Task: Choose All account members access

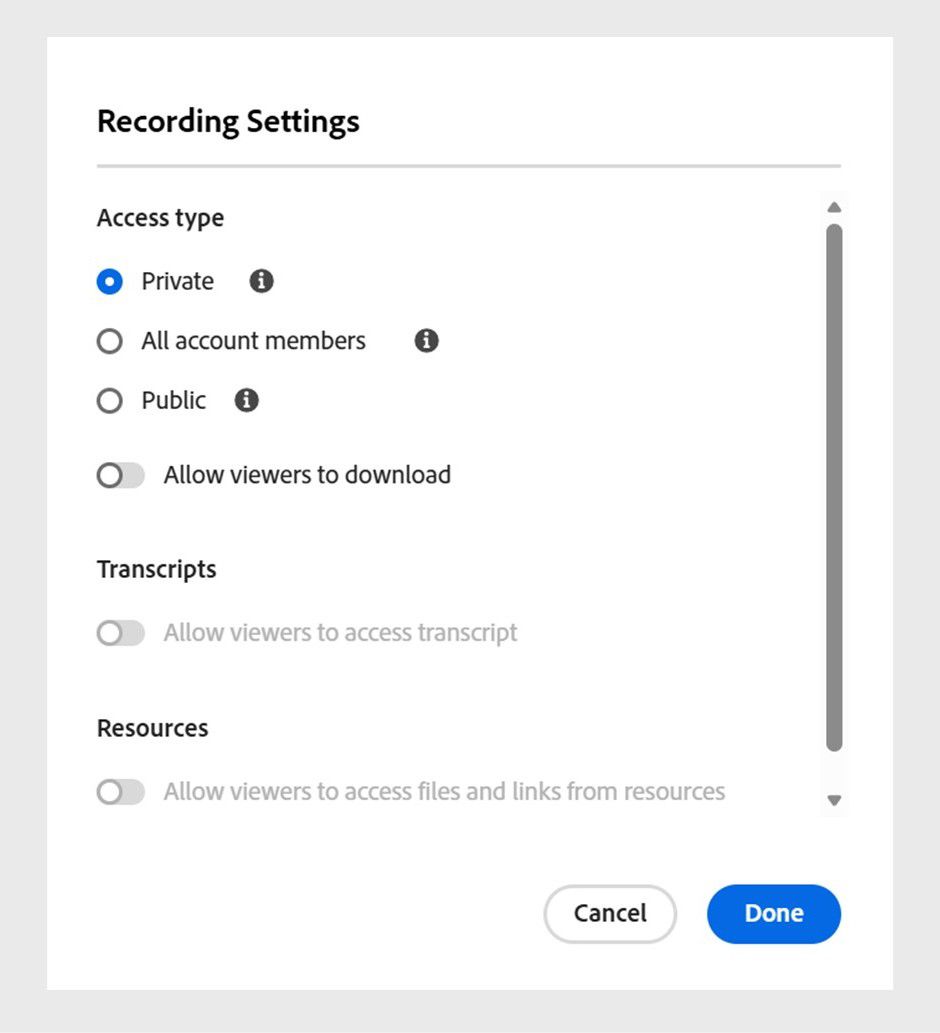Action: tap(109, 341)
